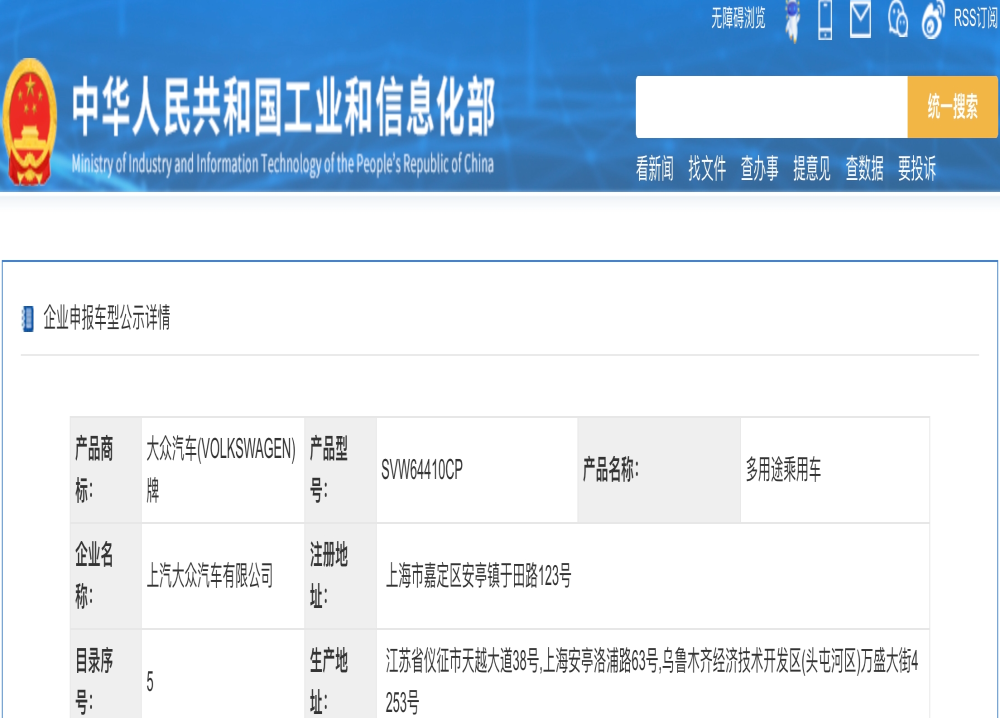The image size is (1000, 718).
Task: Select the 企业名称 label cell
Action: 106,576
